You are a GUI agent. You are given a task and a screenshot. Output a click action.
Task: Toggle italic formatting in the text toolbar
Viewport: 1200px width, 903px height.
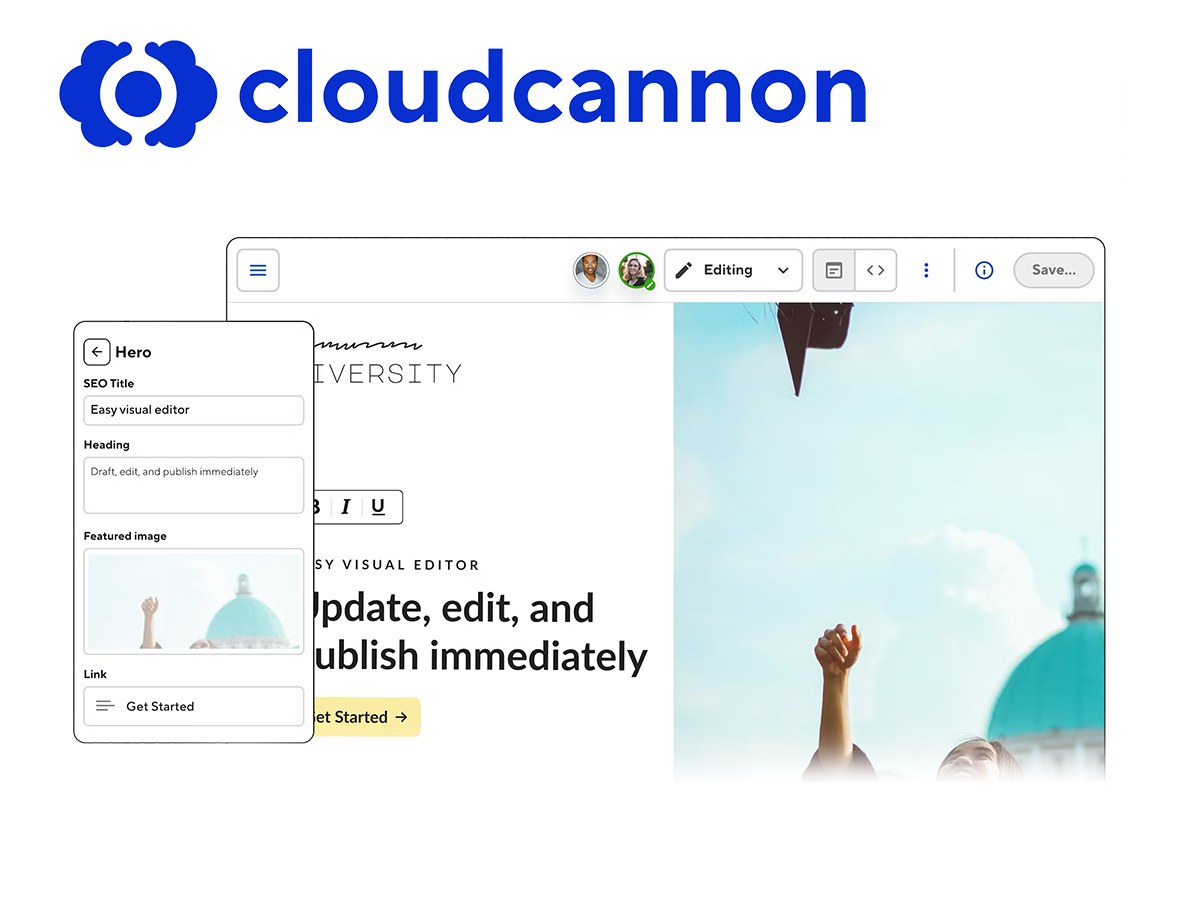click(x=346, y=507)
